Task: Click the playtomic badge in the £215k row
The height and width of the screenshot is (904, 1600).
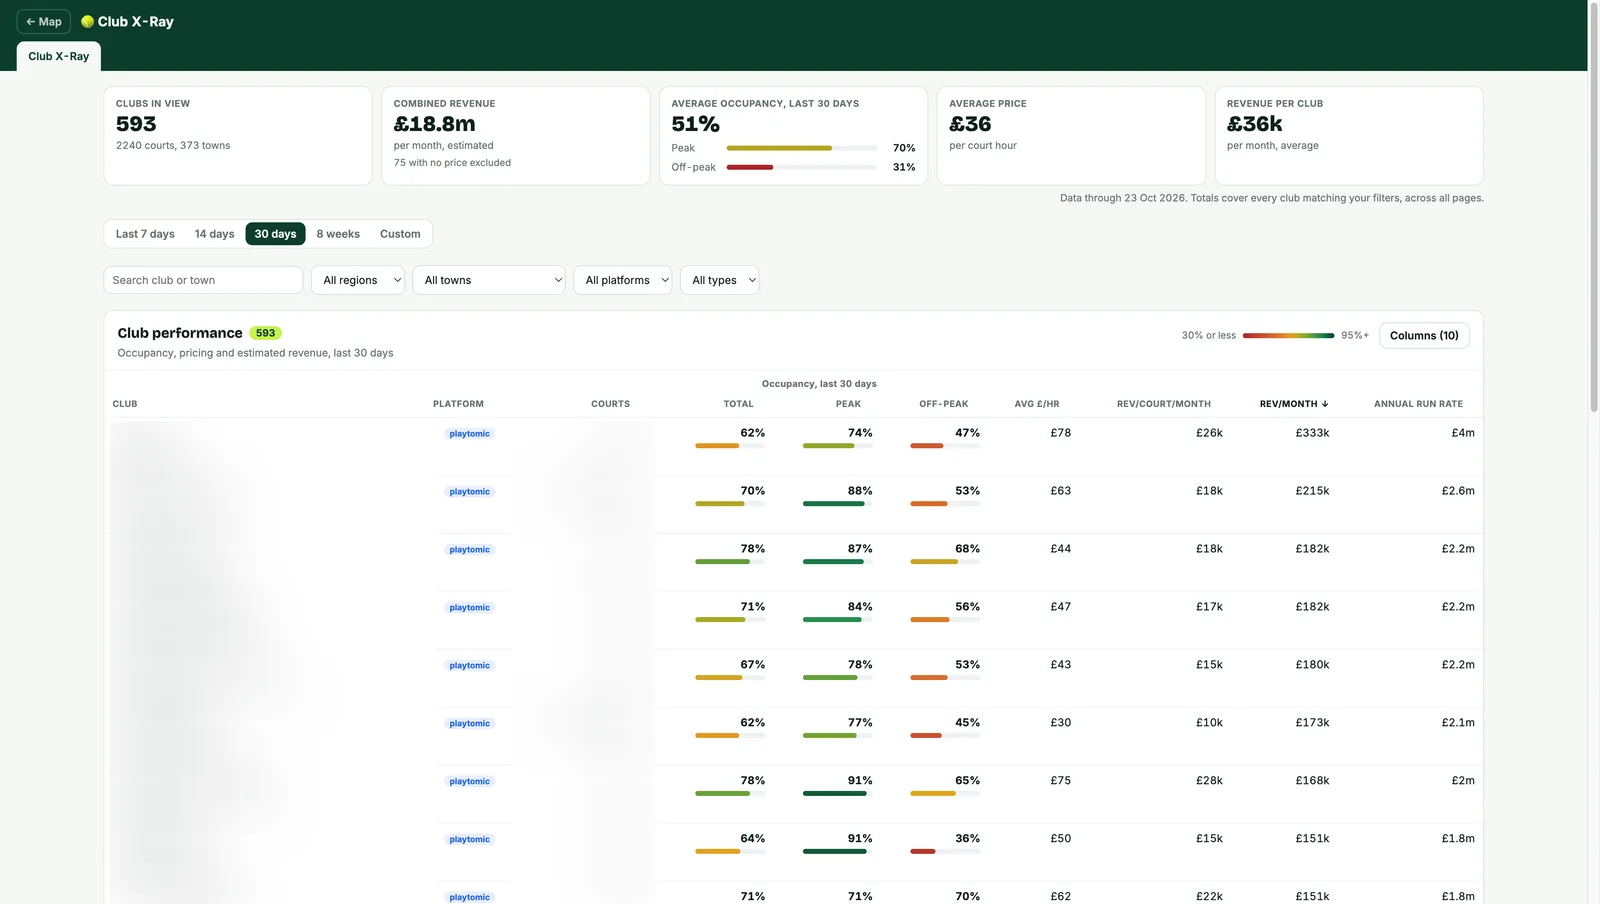Action: click(x=469, y=492)
